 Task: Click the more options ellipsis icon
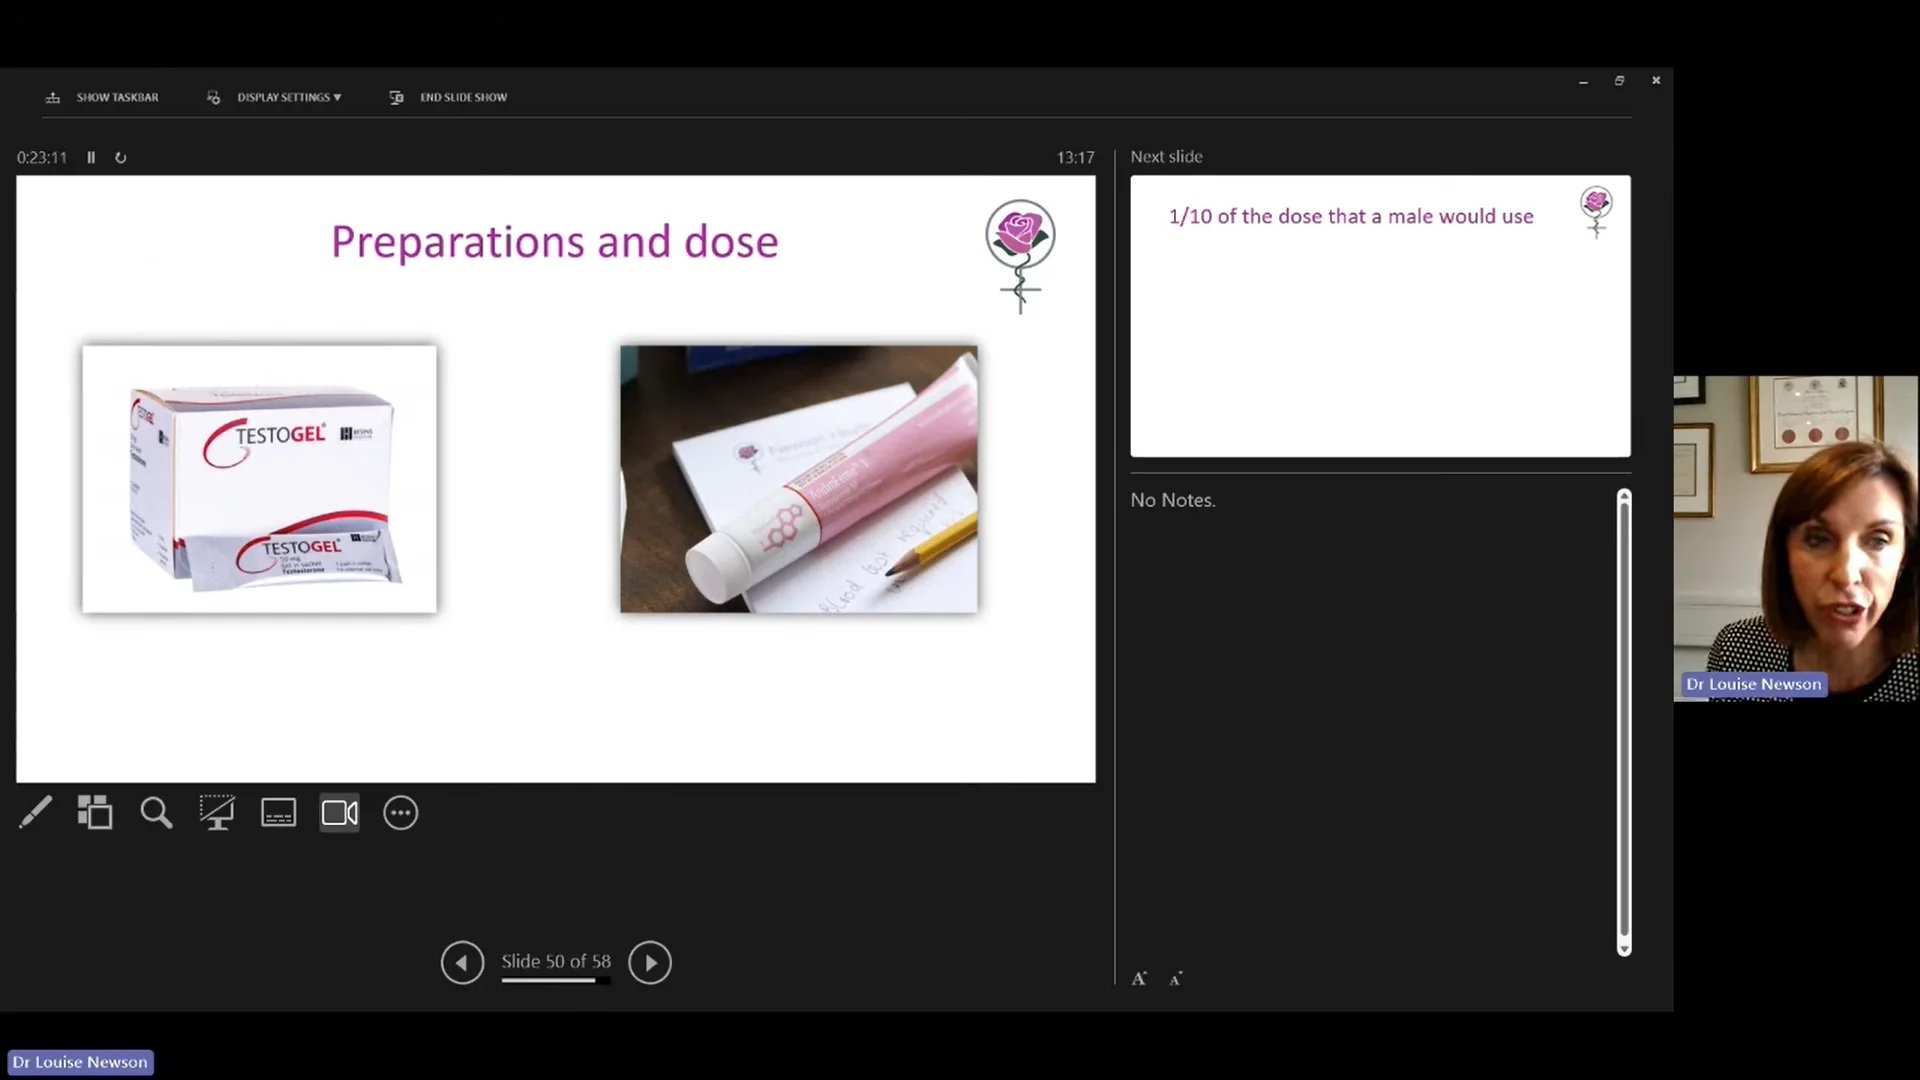point(401,812)
